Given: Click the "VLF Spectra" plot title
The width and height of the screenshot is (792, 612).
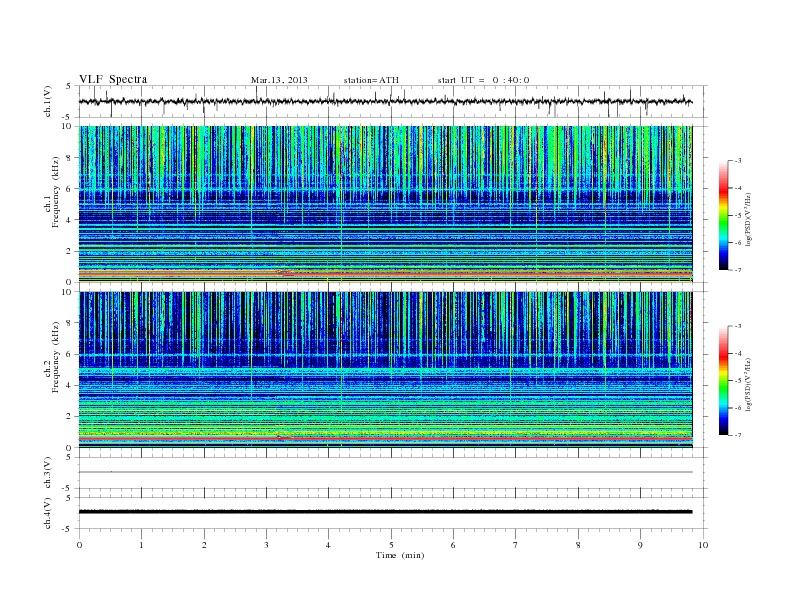Looking at the screenshot, I should 113,79.
